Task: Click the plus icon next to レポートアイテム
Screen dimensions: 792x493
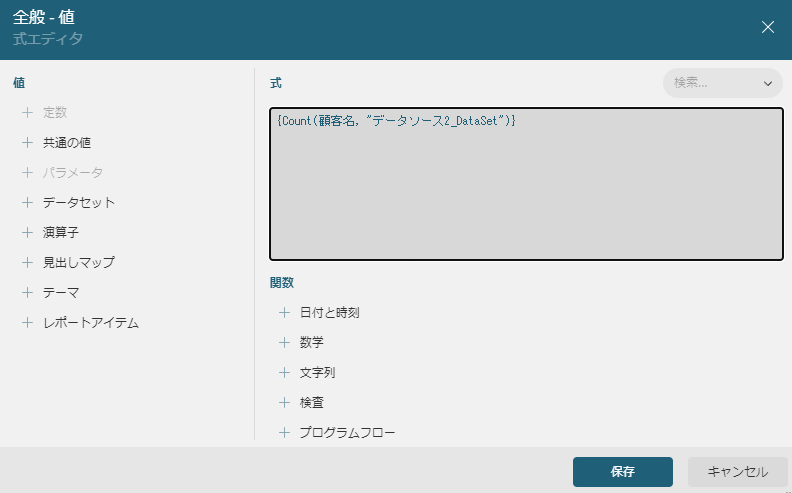Action: pos(27,323)
